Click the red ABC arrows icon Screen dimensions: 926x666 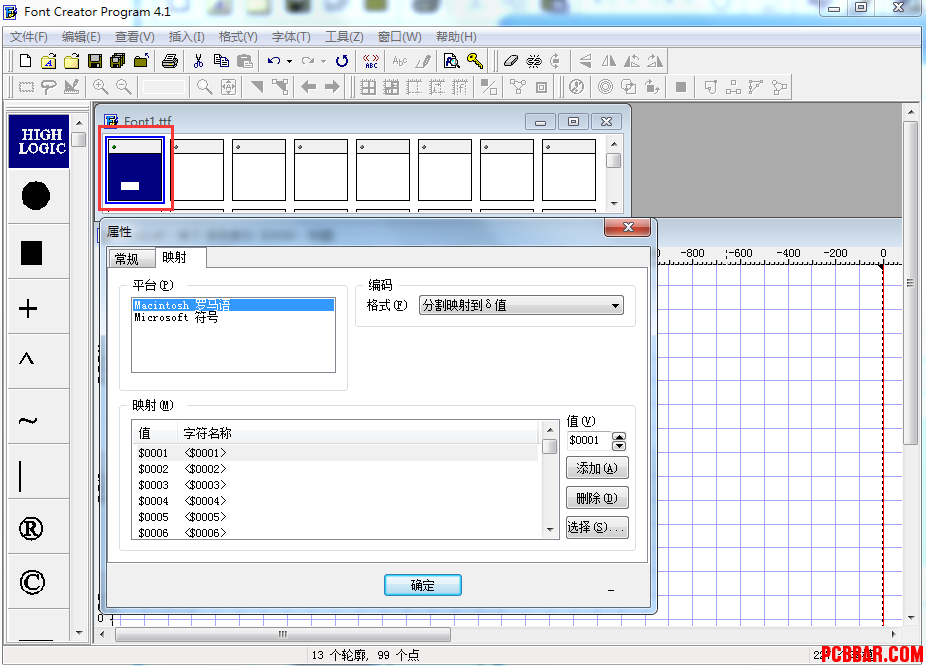(x=371, y=61)
